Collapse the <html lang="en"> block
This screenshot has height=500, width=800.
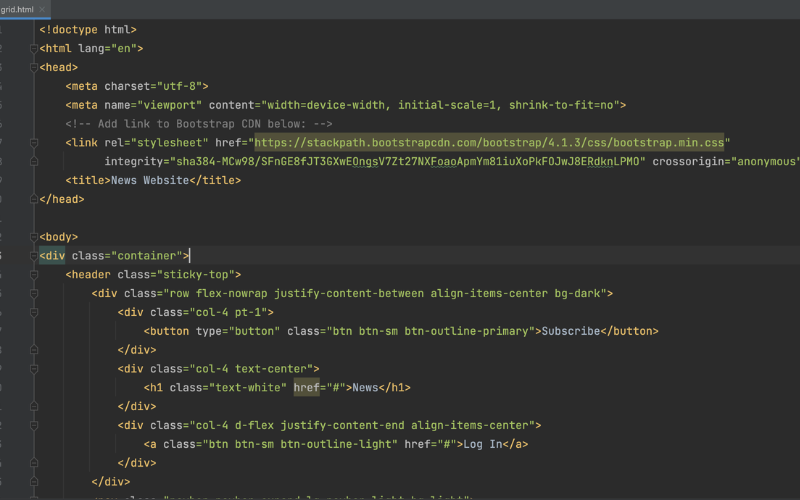click(34, 48)
